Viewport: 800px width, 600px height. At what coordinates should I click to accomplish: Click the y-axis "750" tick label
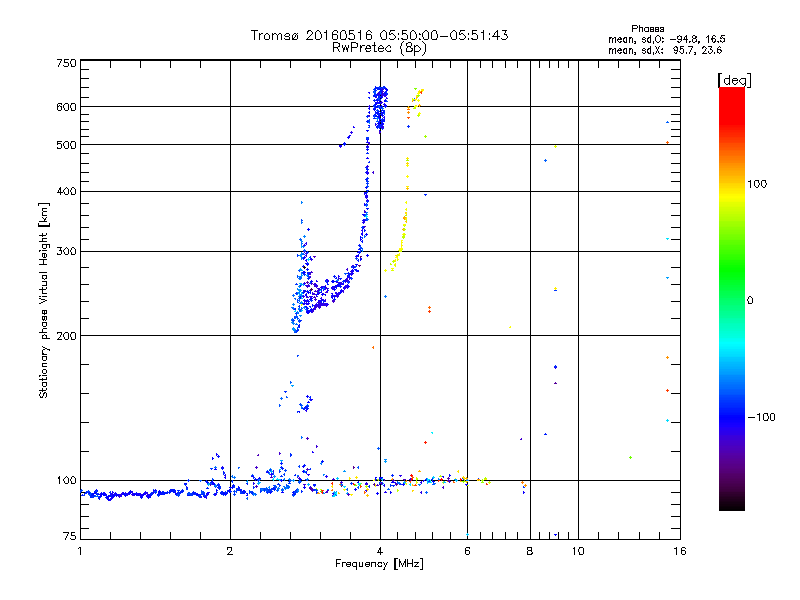click(66, 63)
